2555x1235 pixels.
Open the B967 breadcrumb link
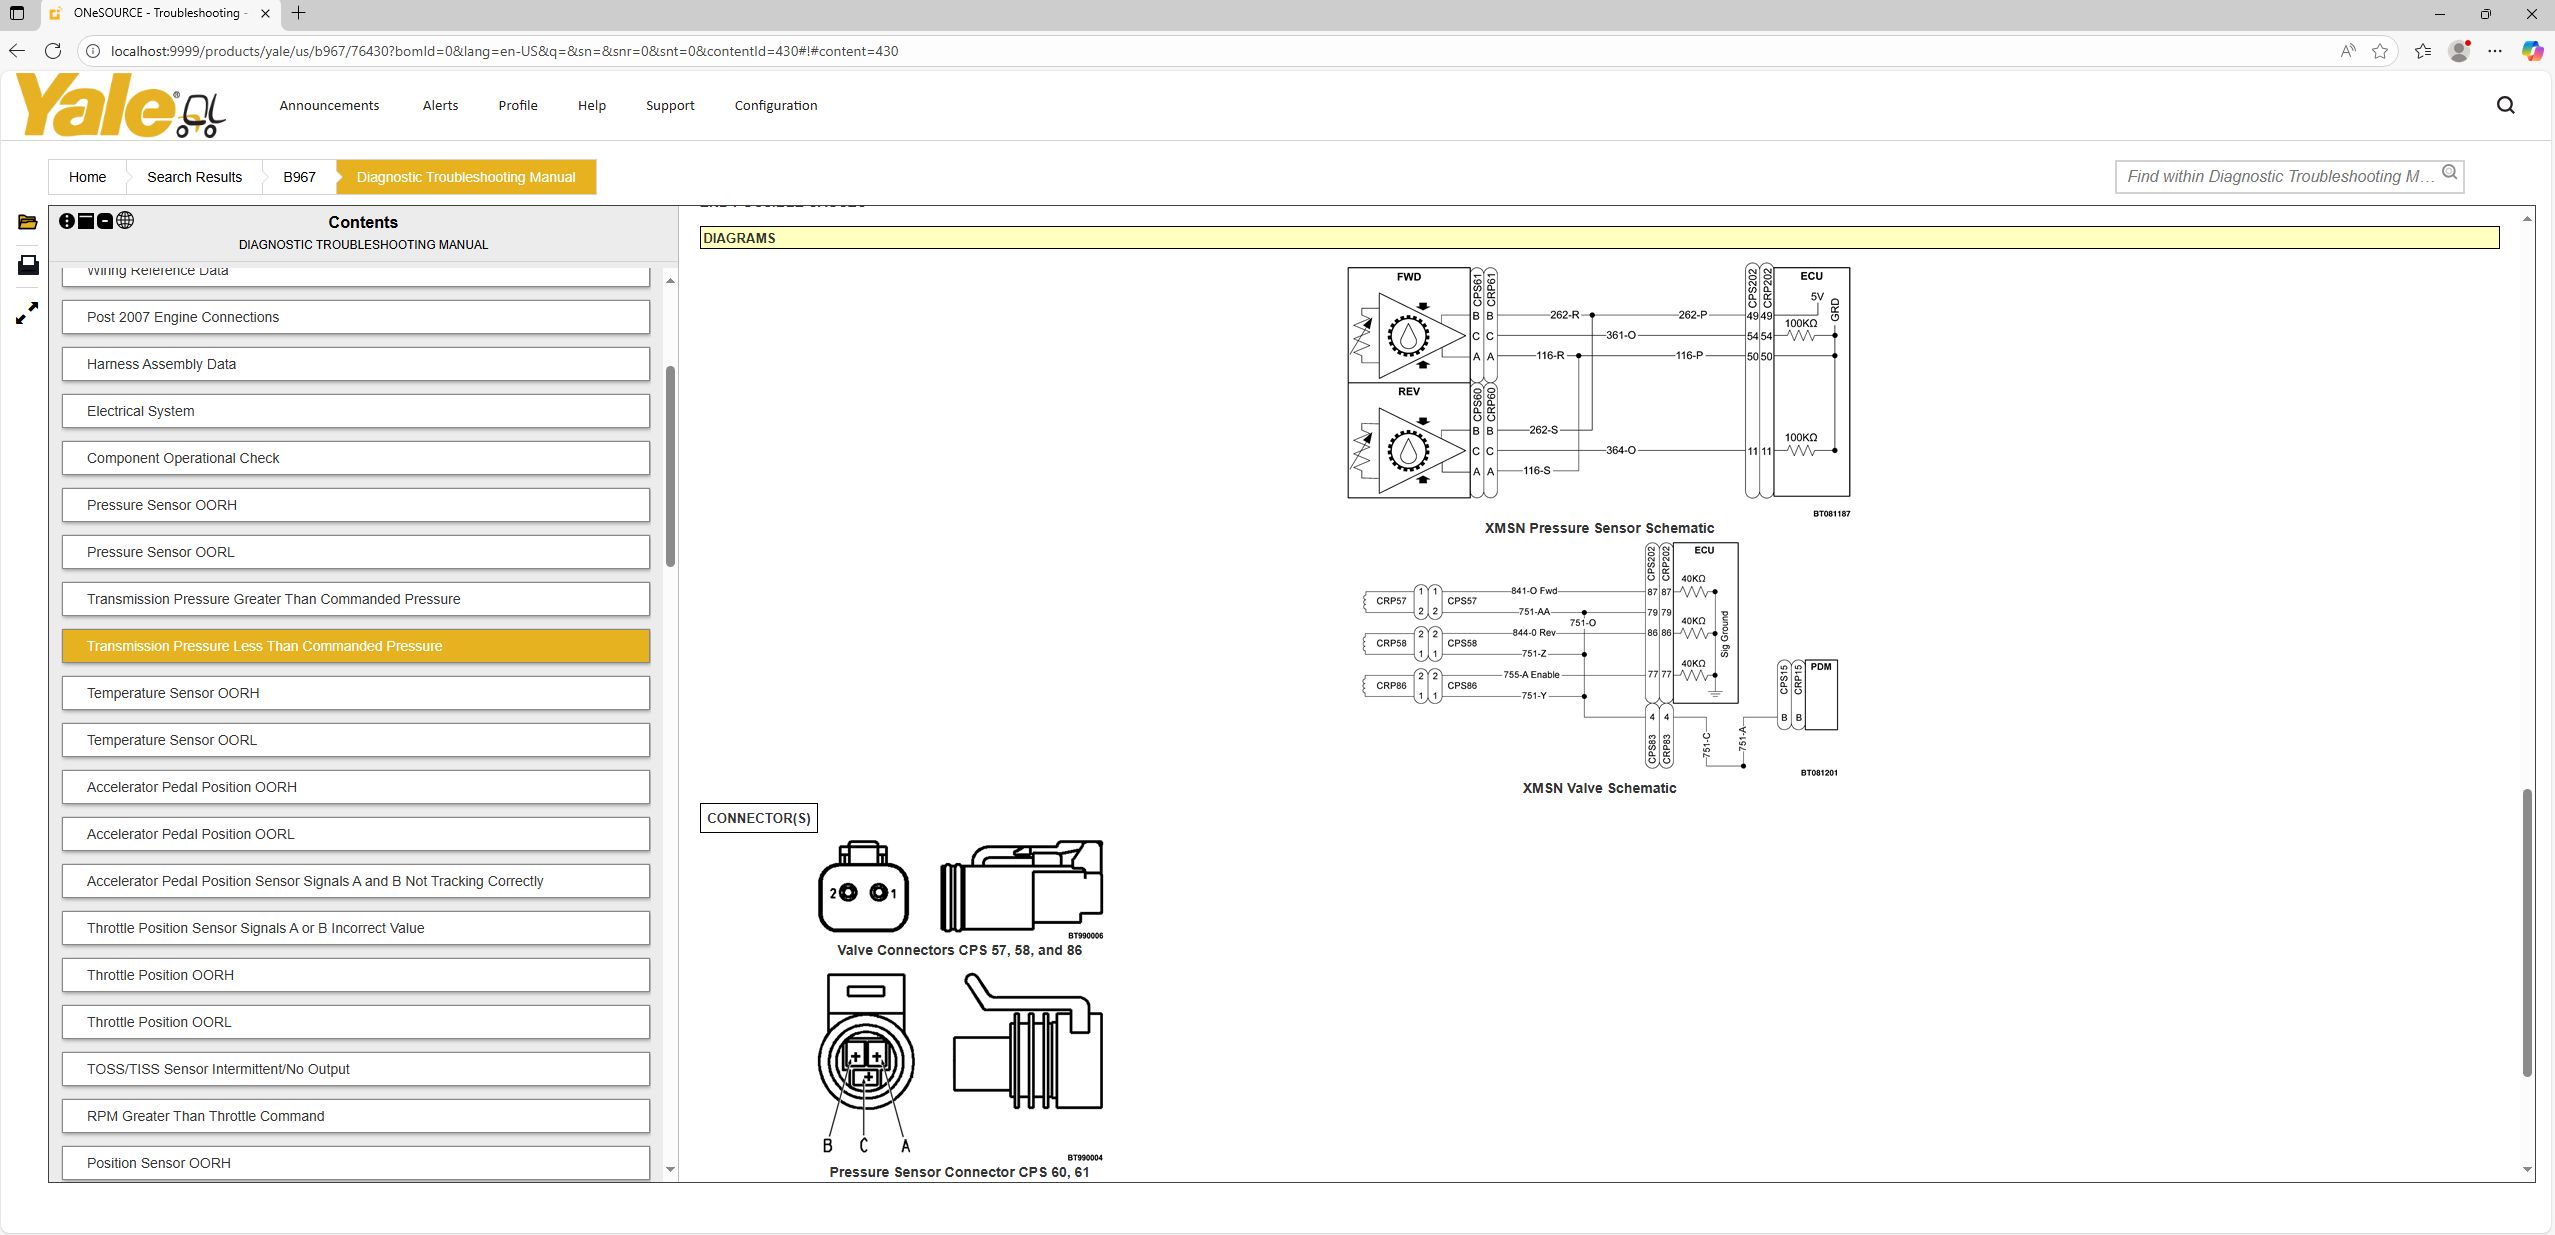coord(300,177)
